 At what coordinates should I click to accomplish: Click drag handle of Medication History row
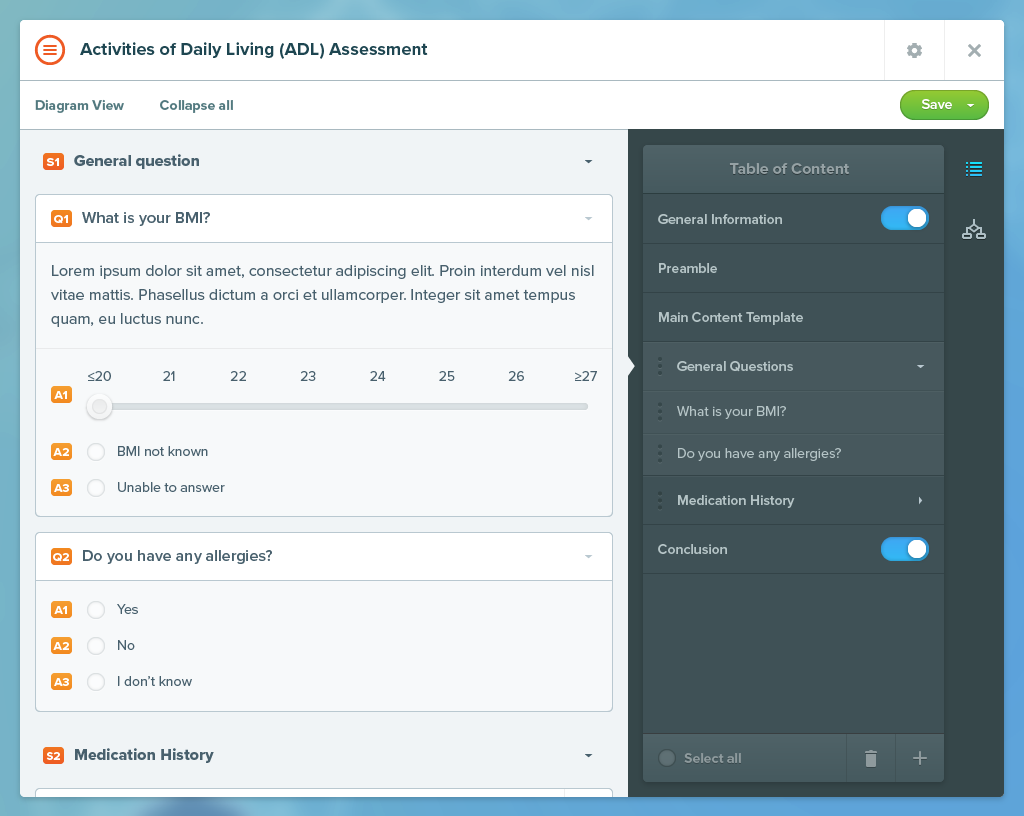[x=660, y=500]
